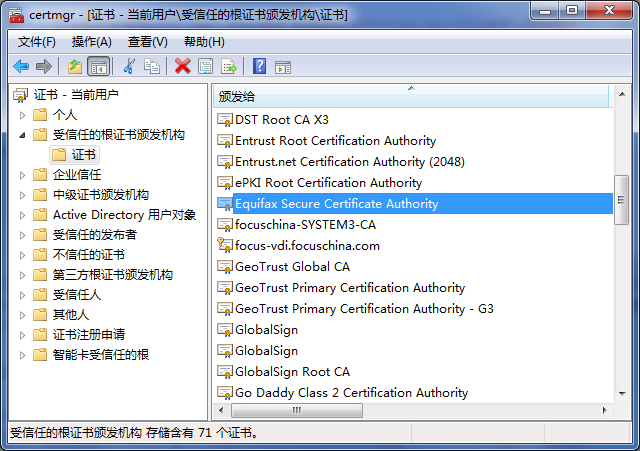This screenshot has width=640, height=451.
Task: Select the 中级证书颁发机构 tree item
Action: 101,195
